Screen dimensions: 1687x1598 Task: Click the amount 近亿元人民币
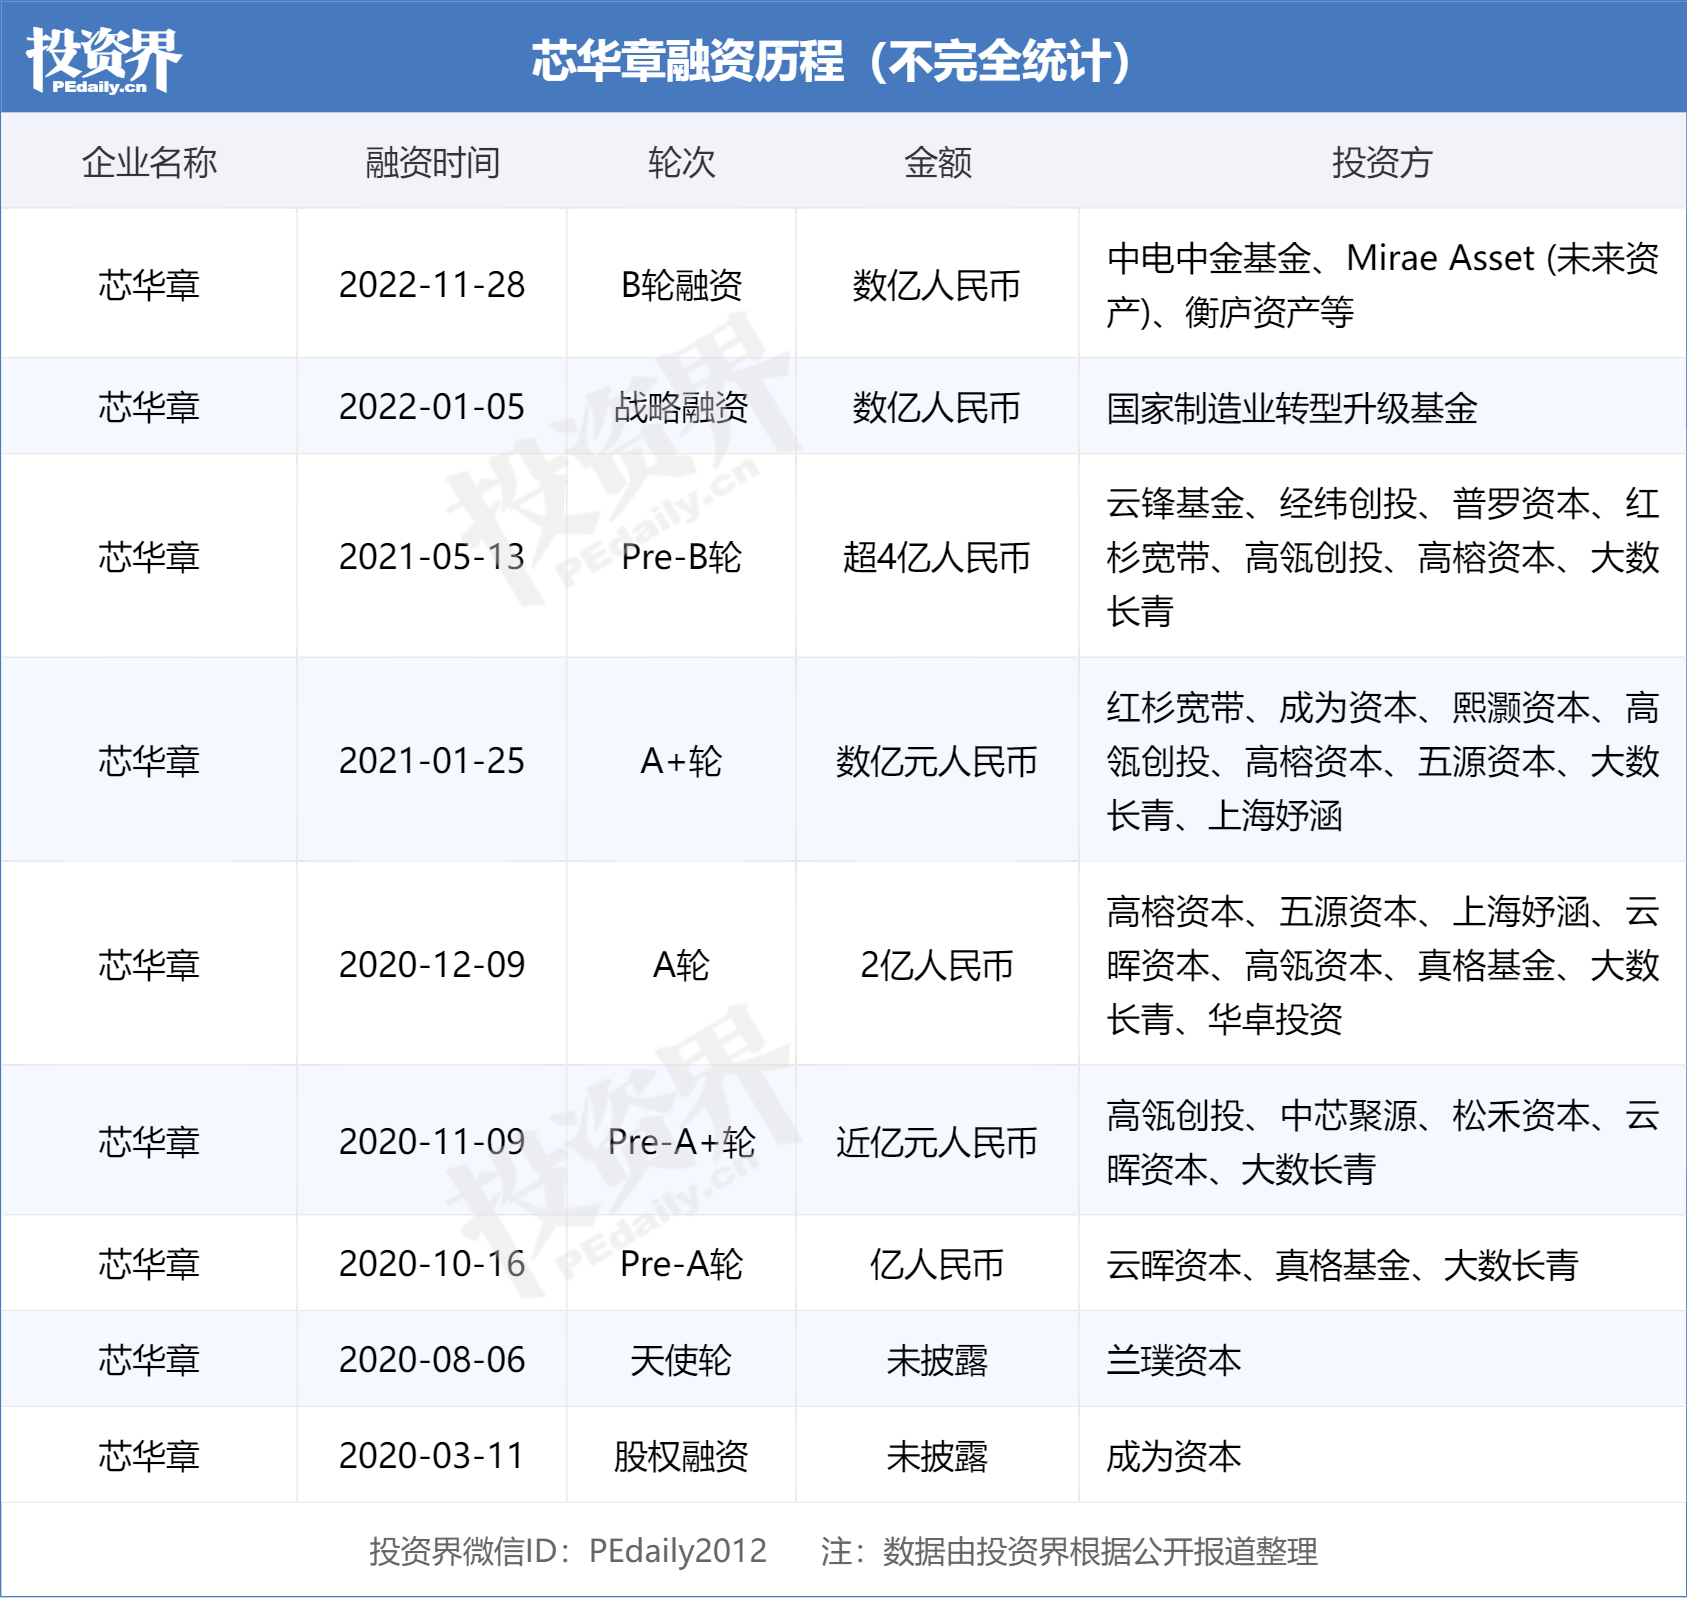click(937, 1142)
